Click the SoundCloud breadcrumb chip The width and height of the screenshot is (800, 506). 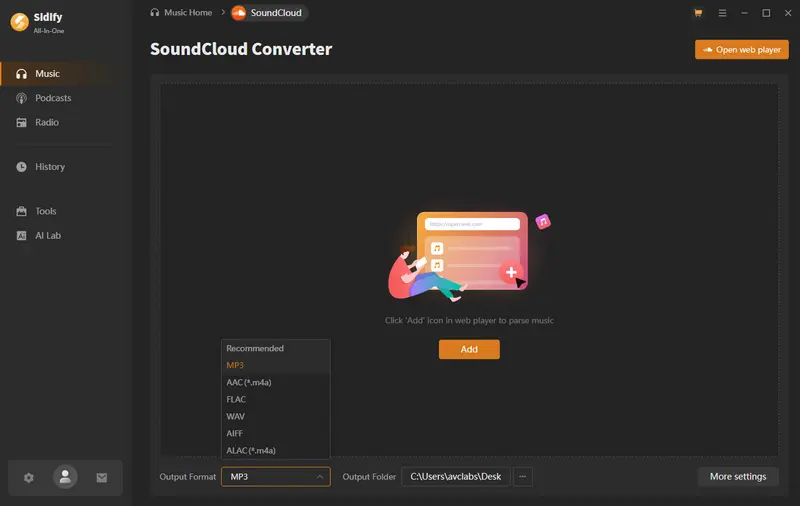(x=268, y=13)
